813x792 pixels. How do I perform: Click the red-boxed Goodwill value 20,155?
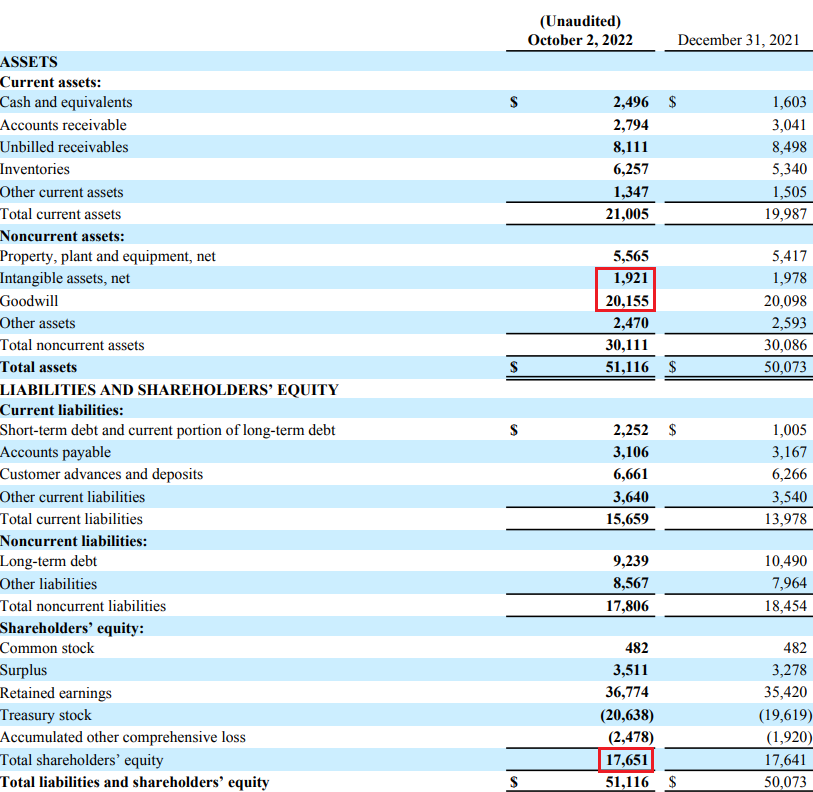coord(627,300)
